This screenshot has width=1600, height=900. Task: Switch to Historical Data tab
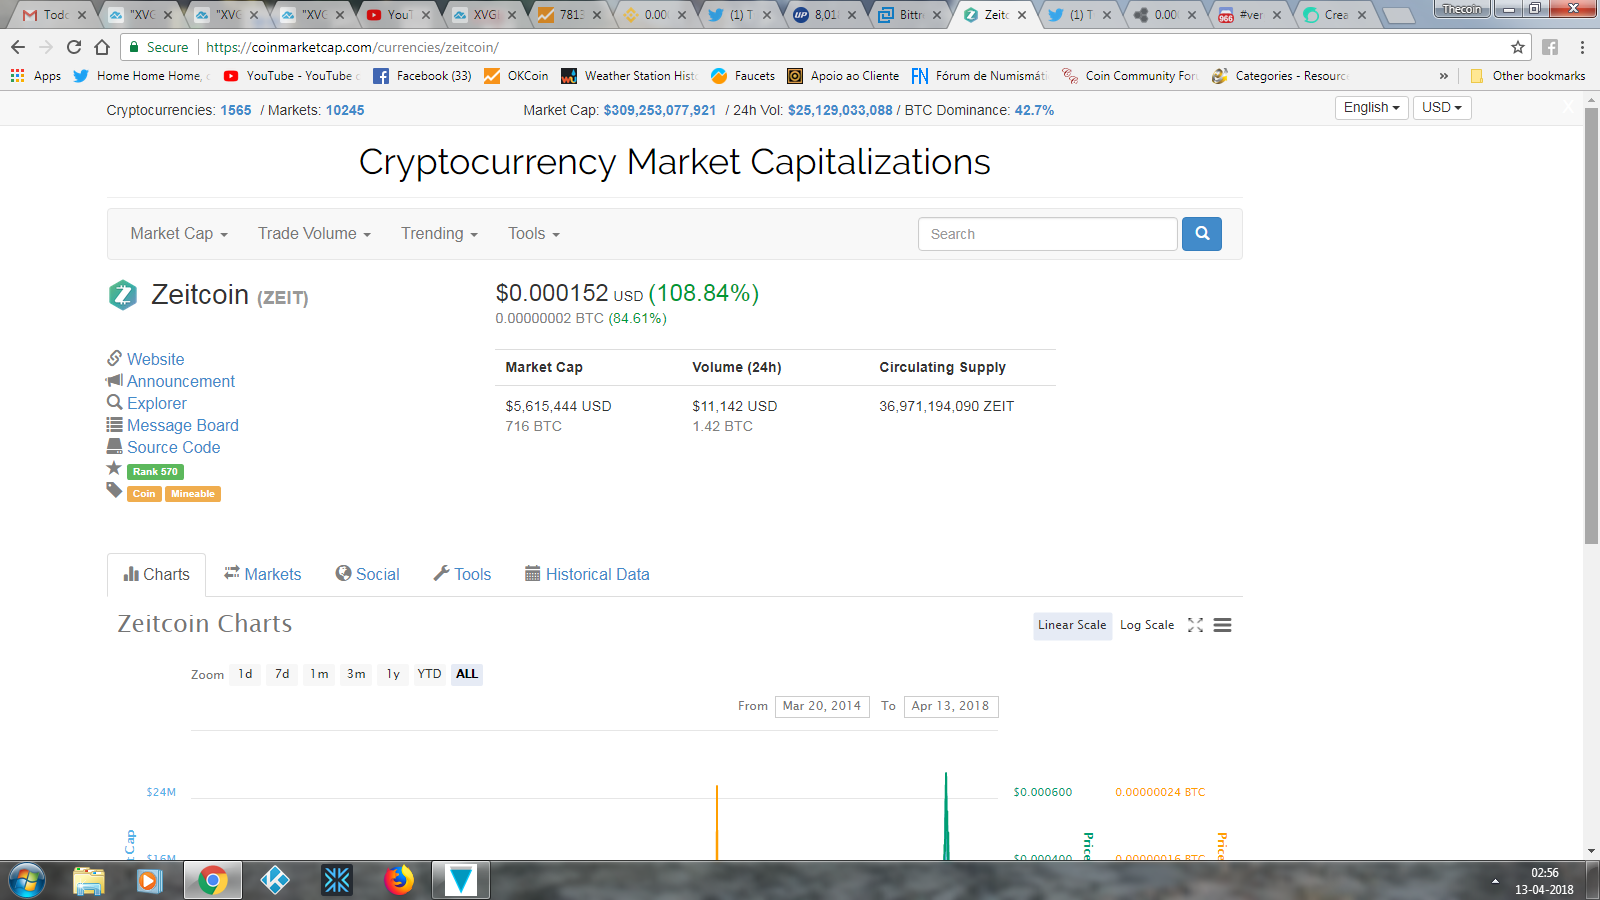click(587, 575)
